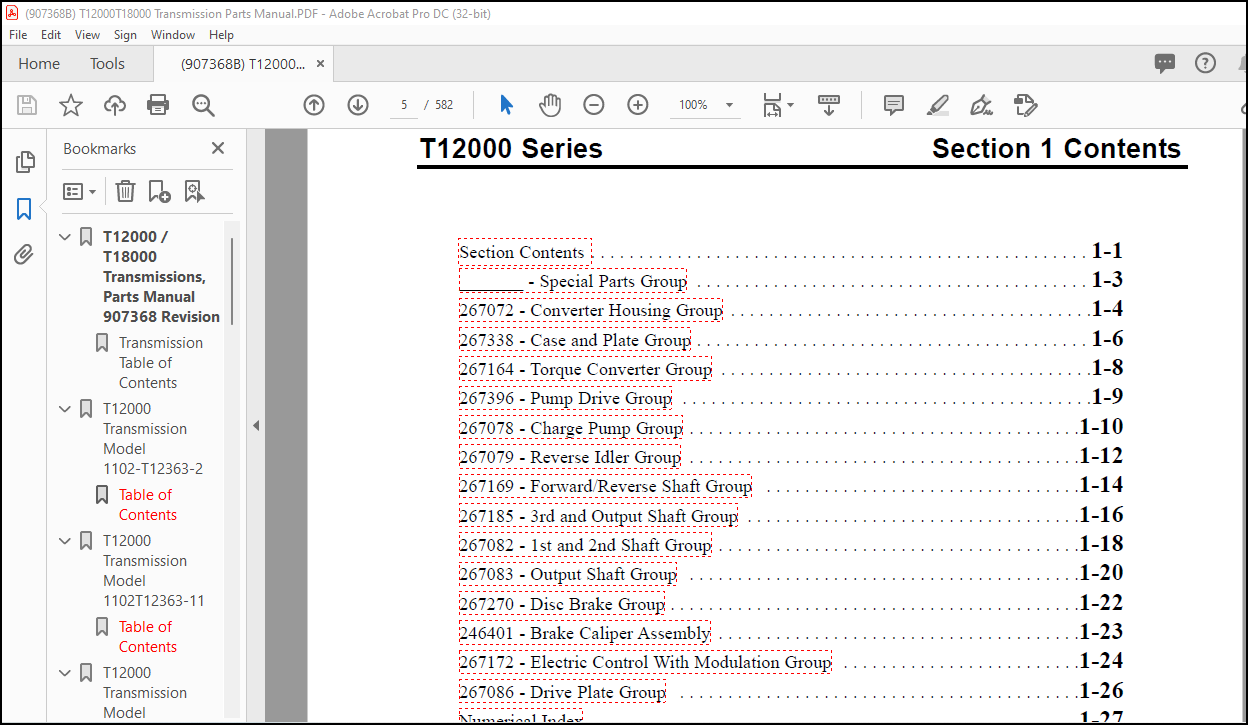Viewport: 1248px width, 725px height.
Task: Click the Save file icon
Action: [27, 105]
